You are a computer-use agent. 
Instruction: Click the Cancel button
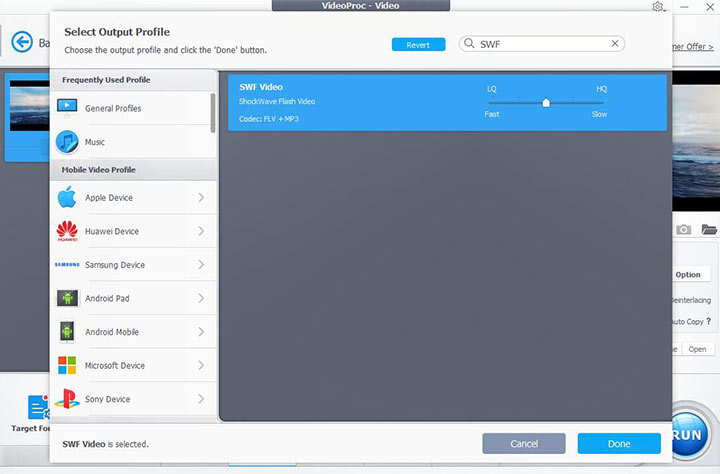point(524,444)
